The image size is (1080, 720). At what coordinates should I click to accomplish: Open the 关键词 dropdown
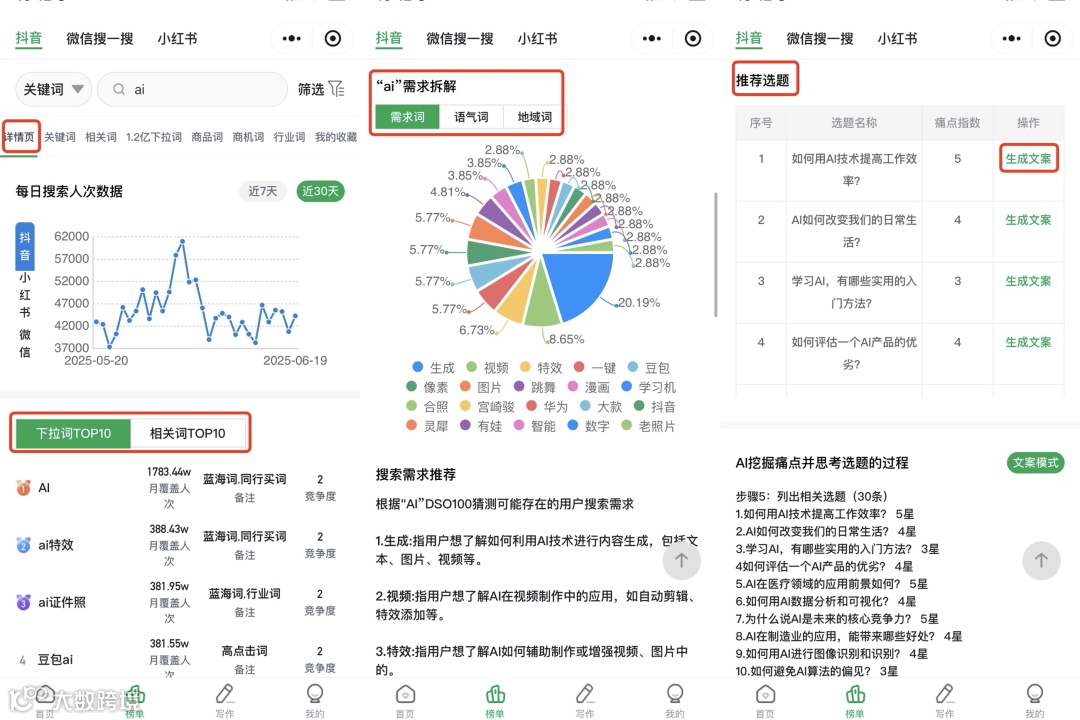[53, 89]
